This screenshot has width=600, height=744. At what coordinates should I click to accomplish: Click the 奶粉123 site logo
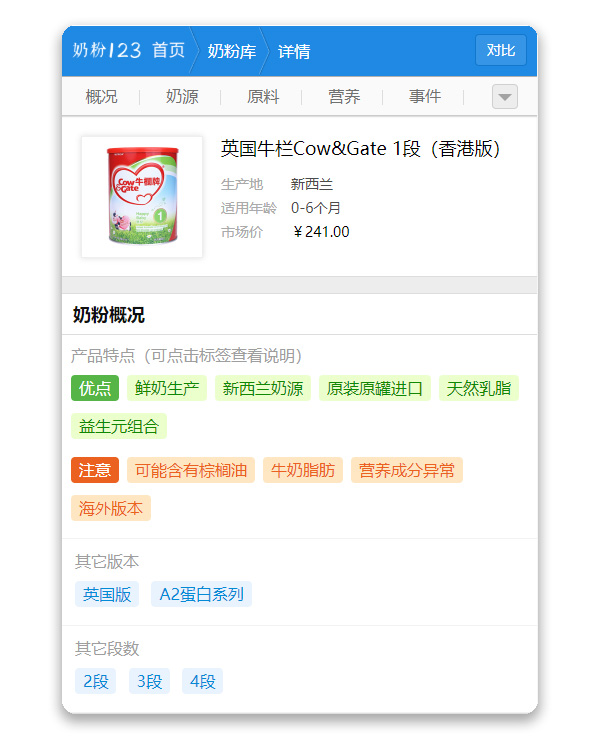[107, 51]
